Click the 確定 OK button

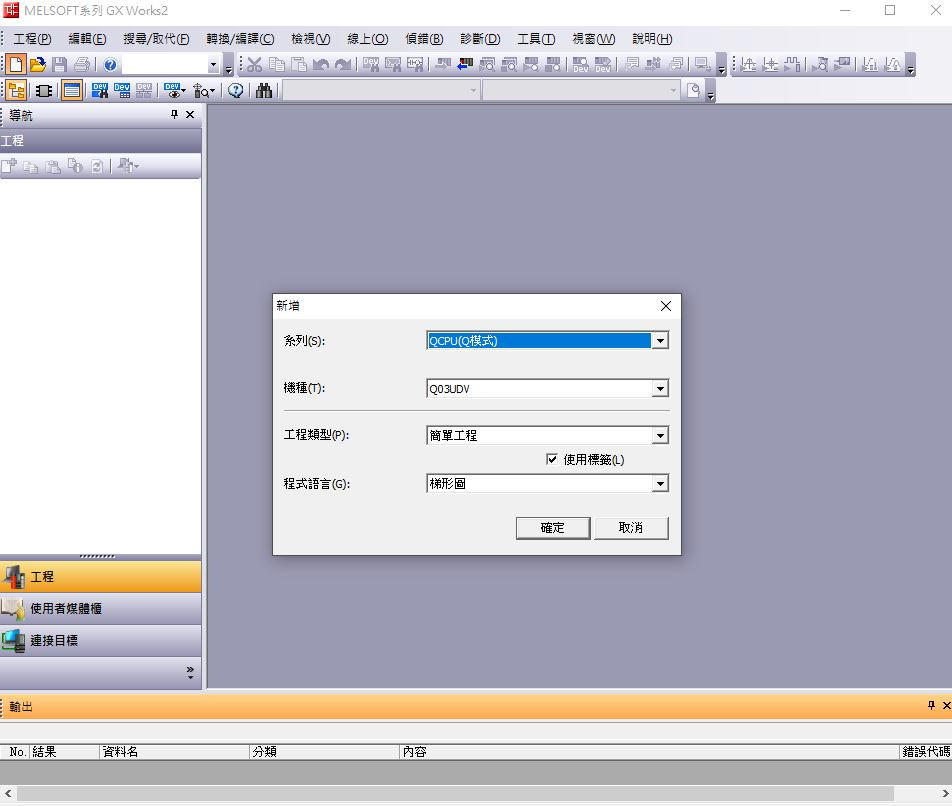[552, 527]
